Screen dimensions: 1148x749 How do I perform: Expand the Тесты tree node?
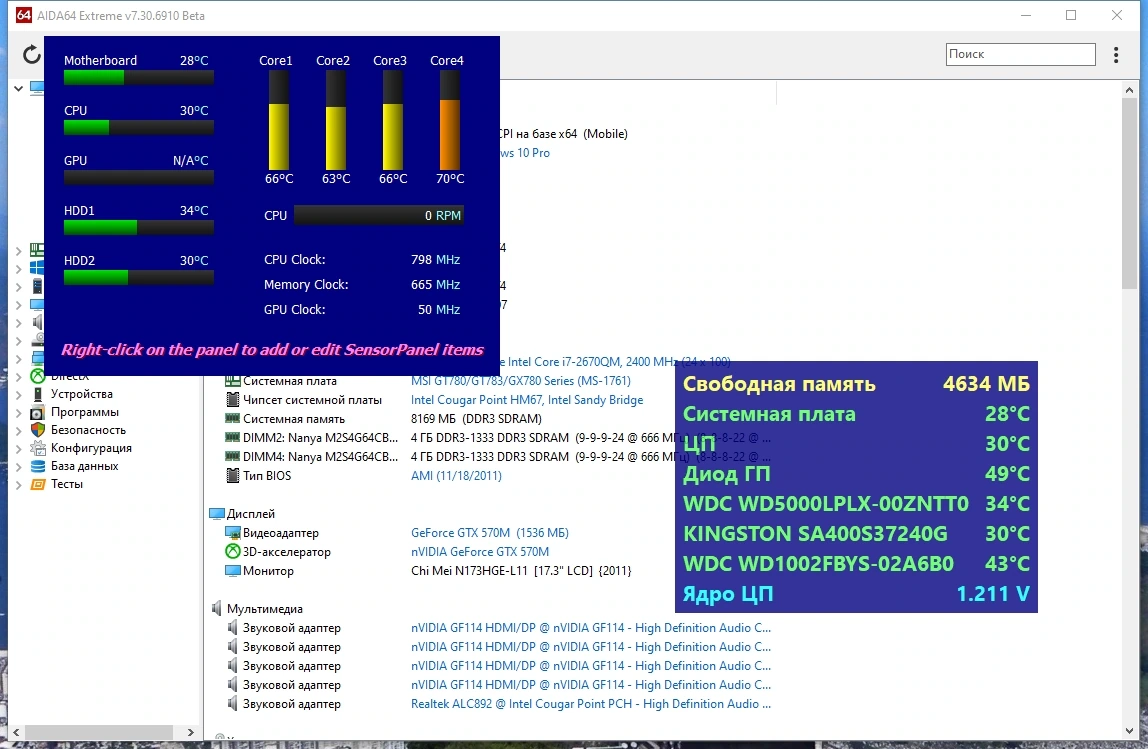[x=18, y=485]
